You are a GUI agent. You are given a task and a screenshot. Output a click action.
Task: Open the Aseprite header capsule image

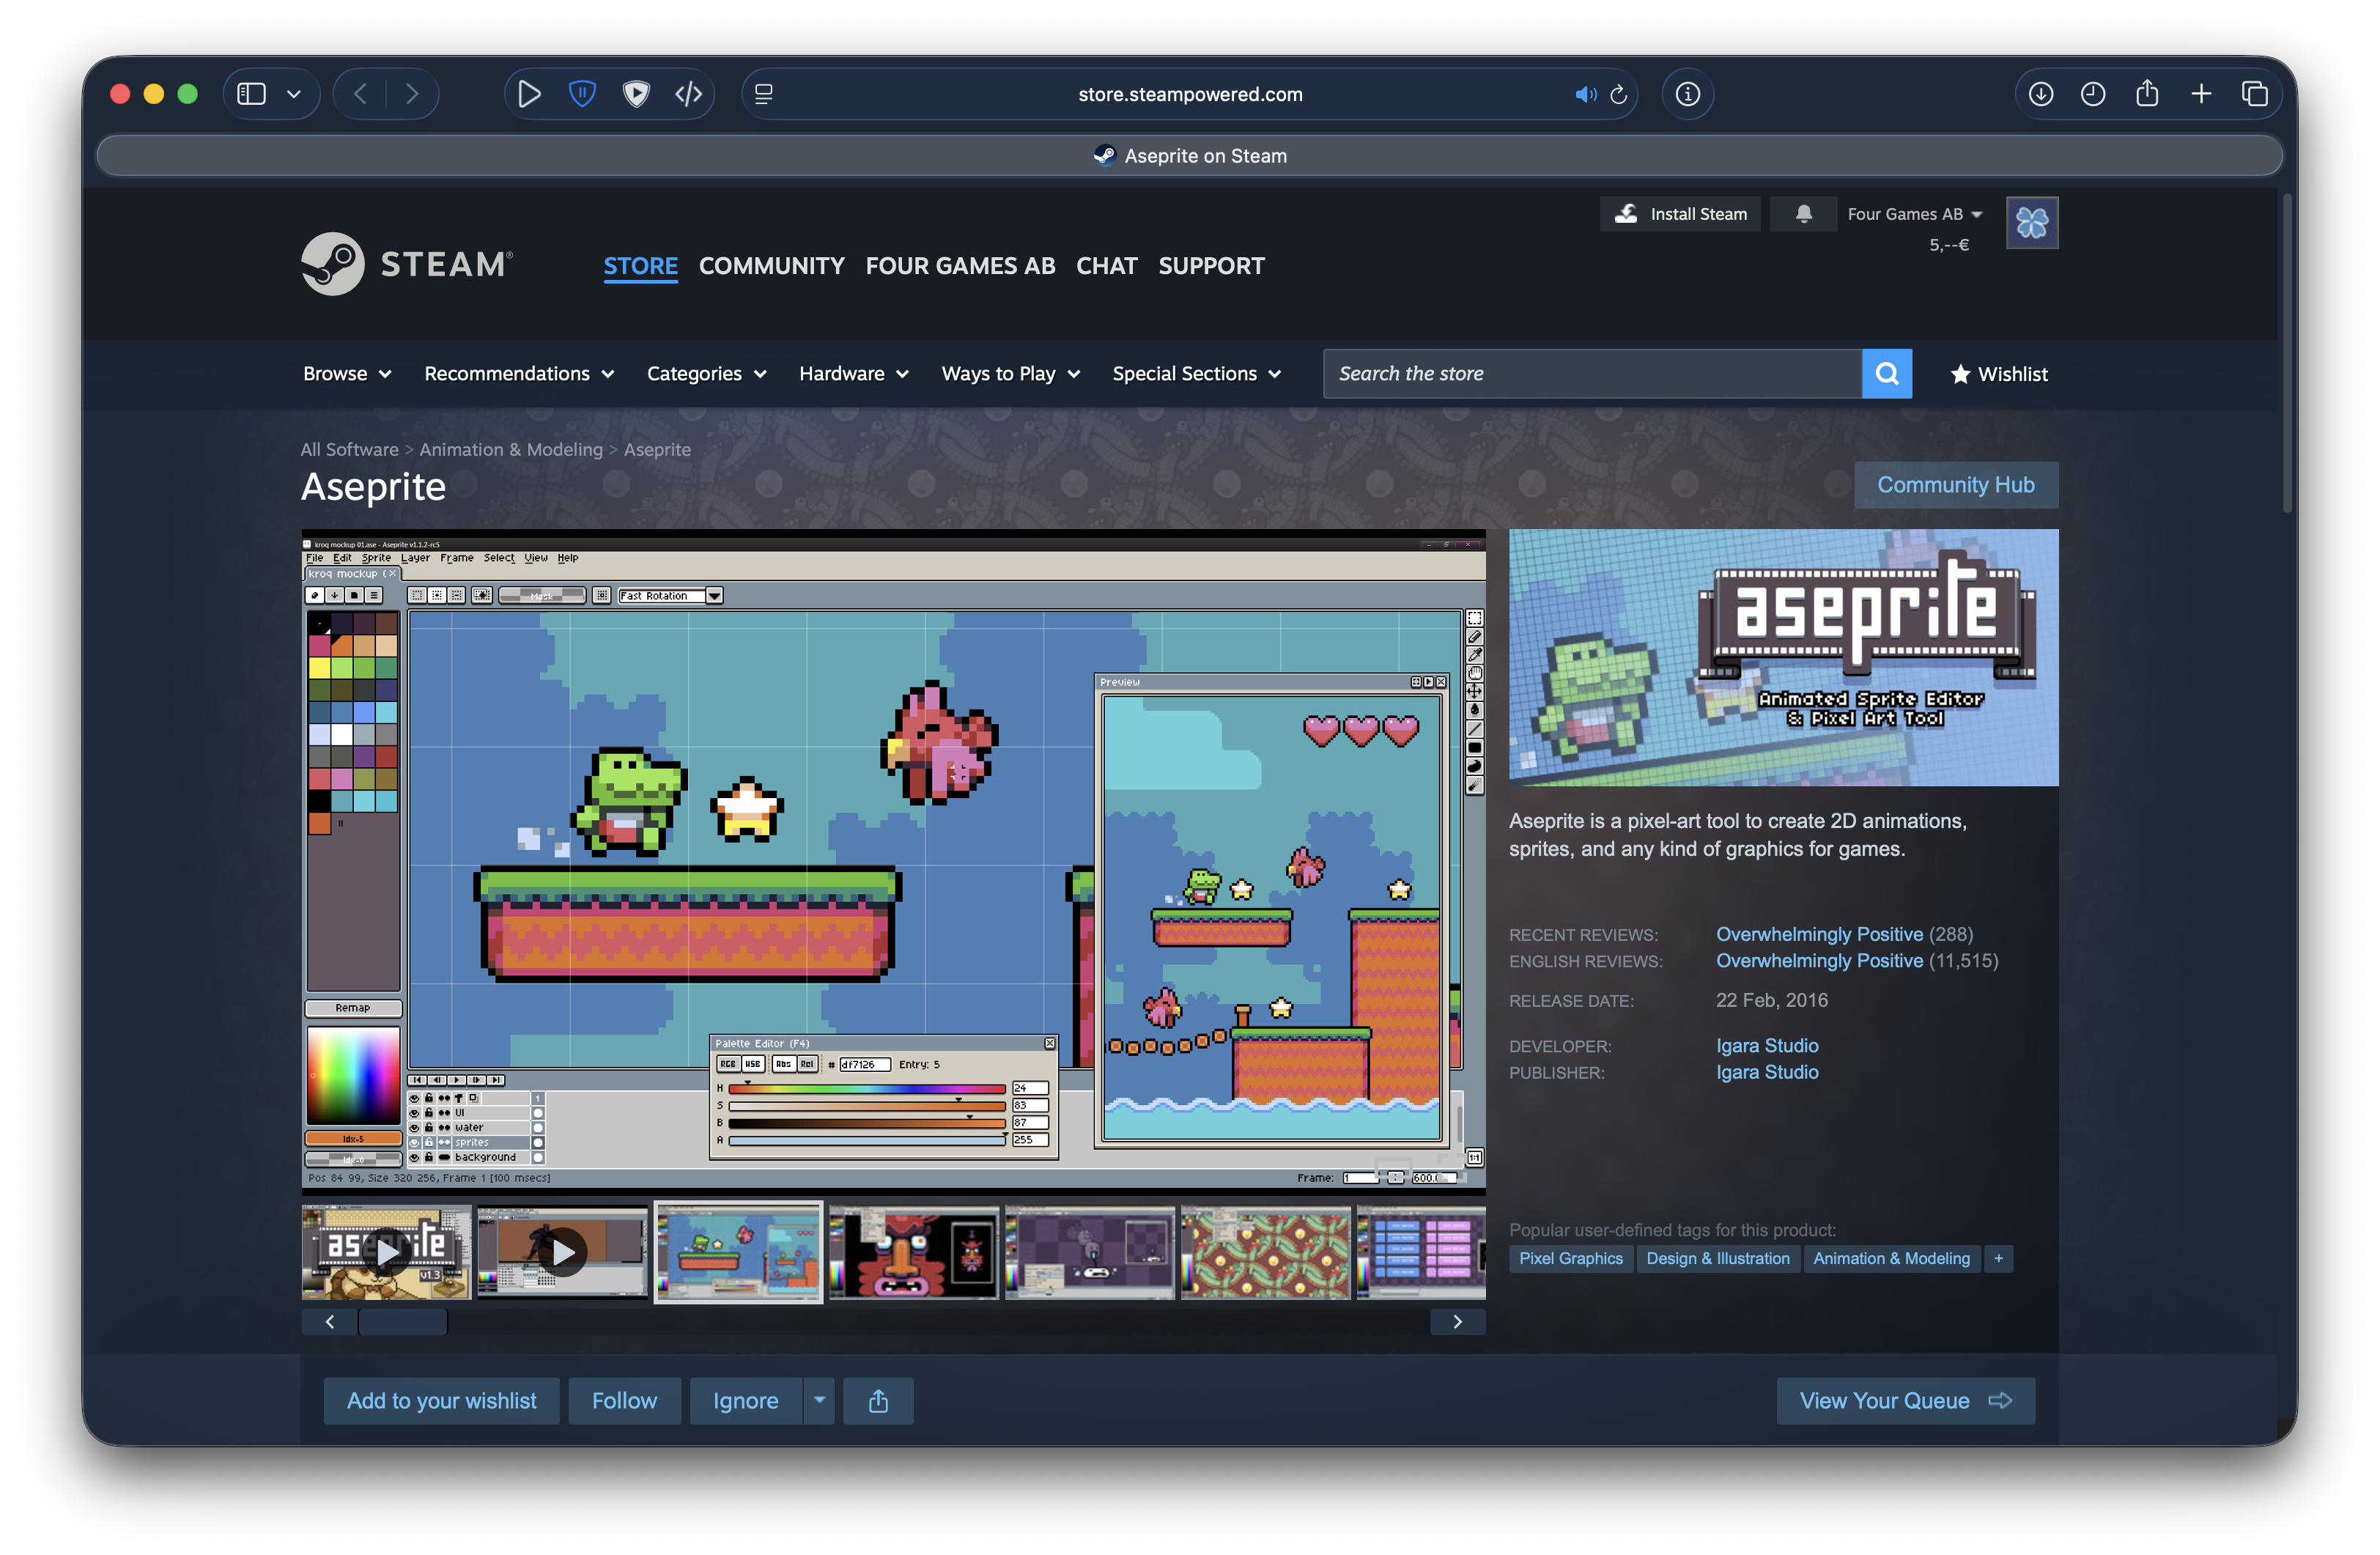[1783, 658]
